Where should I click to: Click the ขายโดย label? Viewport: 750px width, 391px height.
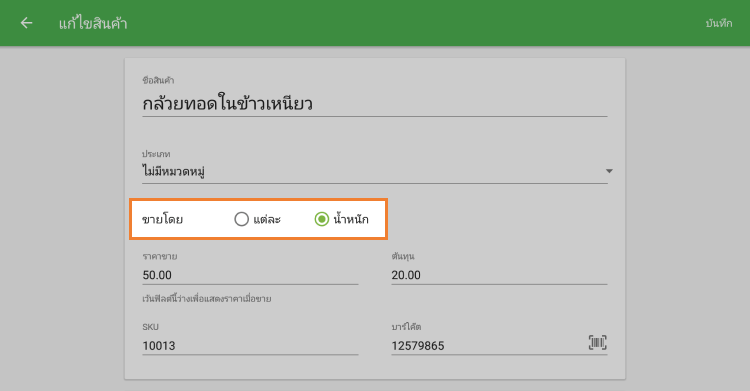coord(163,220)
